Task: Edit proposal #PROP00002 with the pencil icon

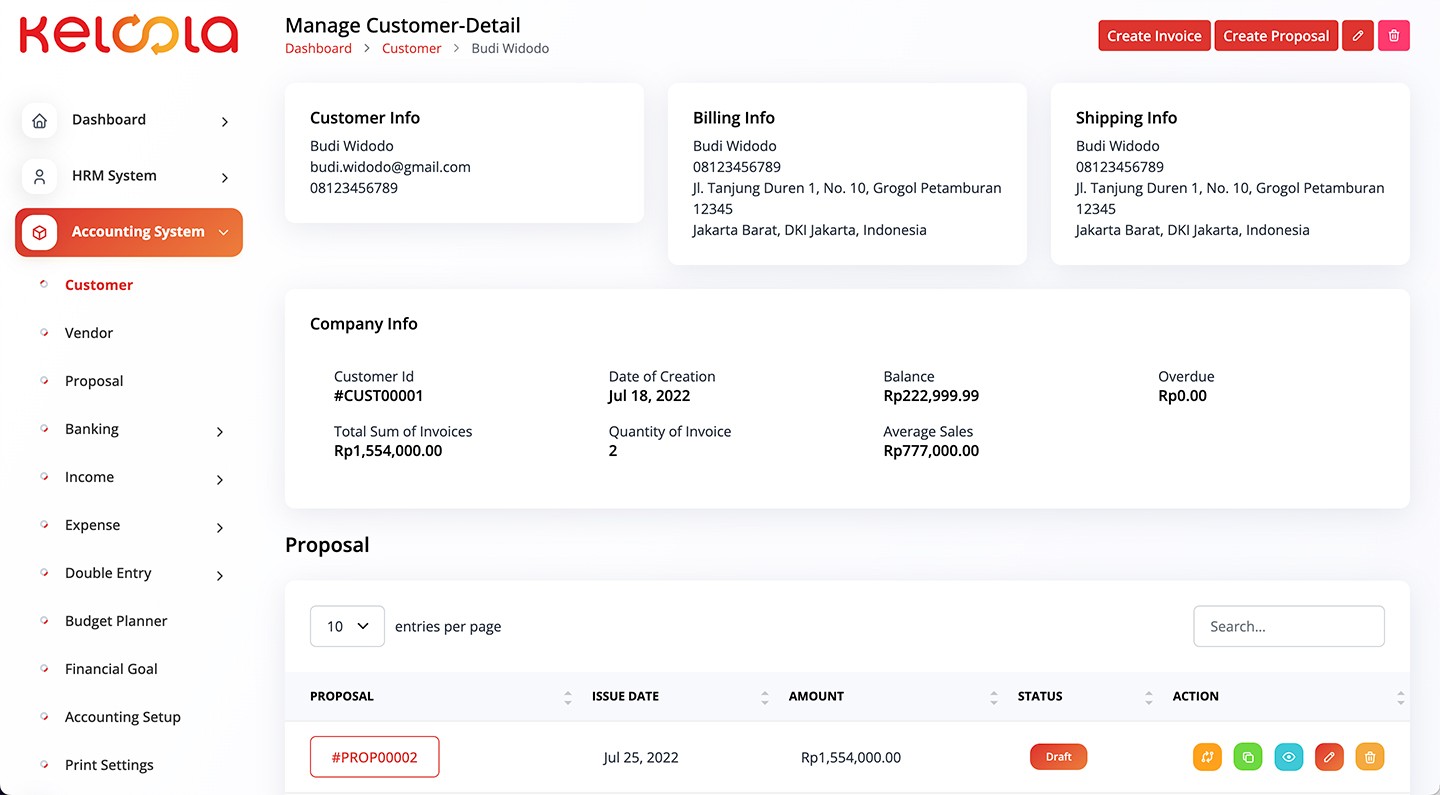Action: click(x=1329, y=757)
